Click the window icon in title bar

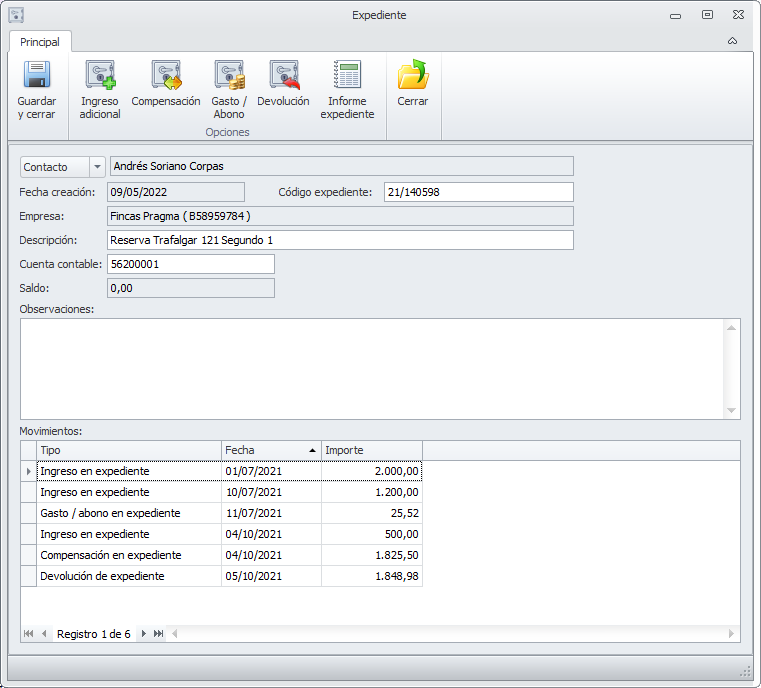pyautogui.click(x=16, y=15)
